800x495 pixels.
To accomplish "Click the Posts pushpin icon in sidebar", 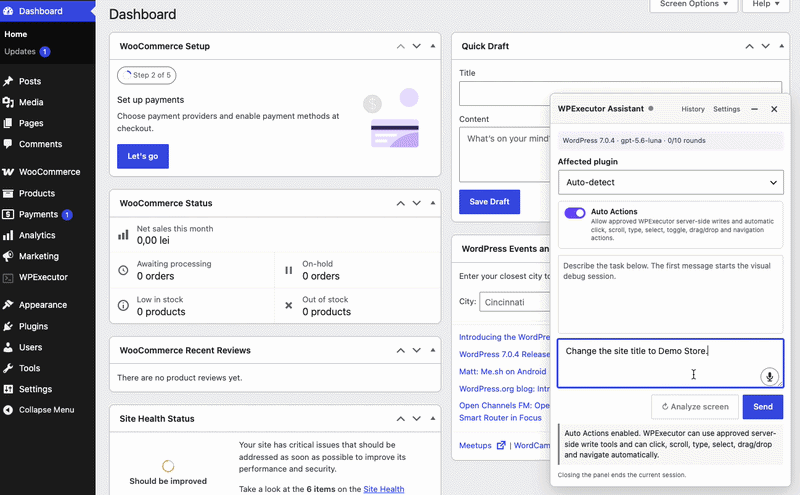I will (x=8, y=81).
